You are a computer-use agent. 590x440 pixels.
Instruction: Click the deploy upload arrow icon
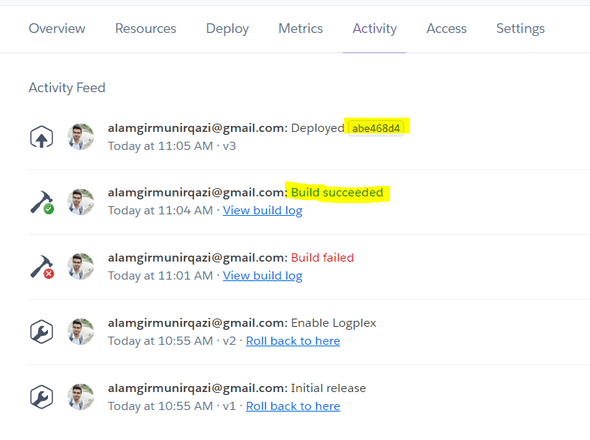tap(41, 137)
